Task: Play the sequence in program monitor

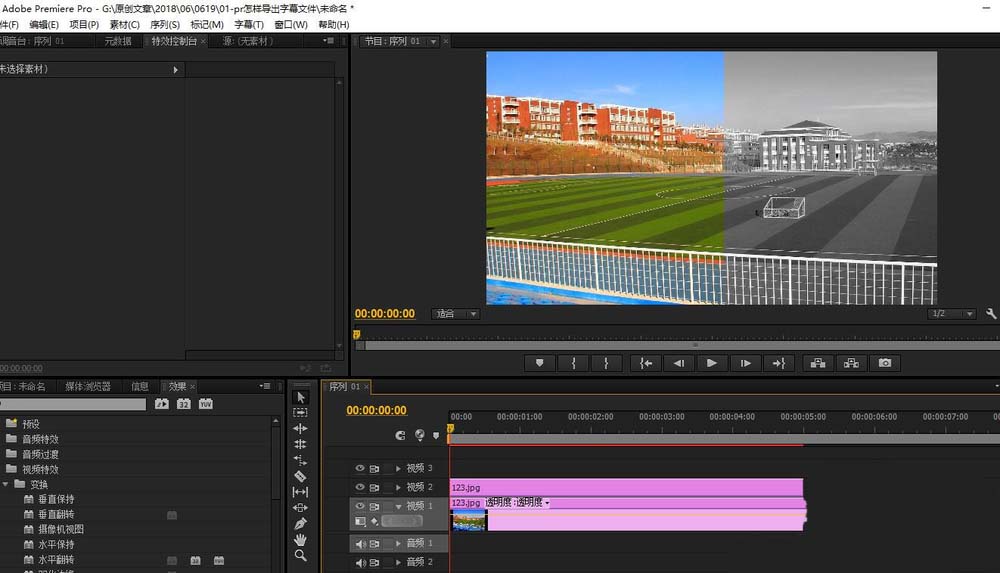Action: point(712,363)
